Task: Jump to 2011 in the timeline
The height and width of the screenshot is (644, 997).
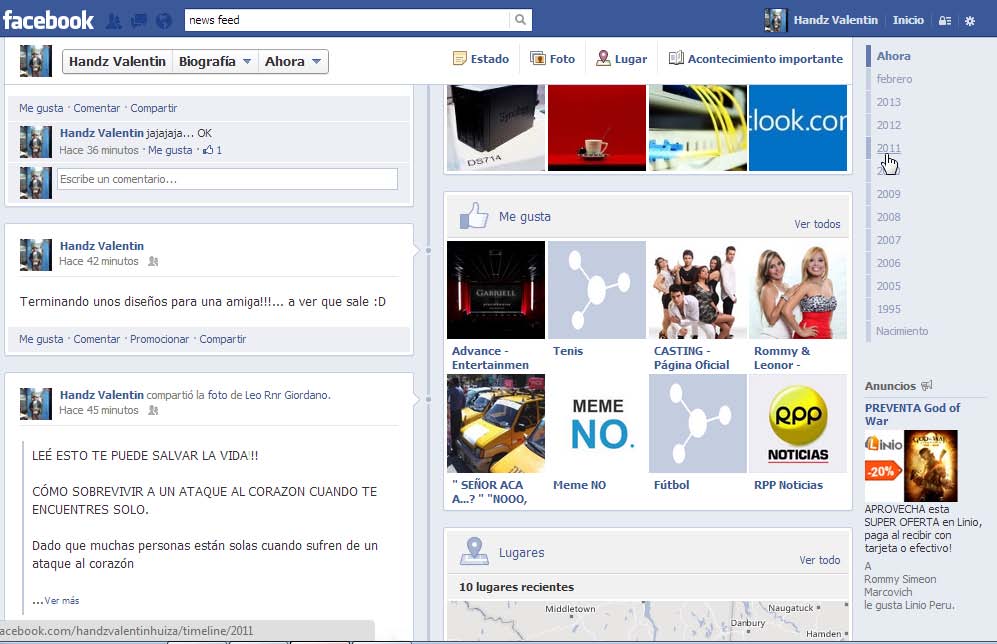Action: point(888,148)
